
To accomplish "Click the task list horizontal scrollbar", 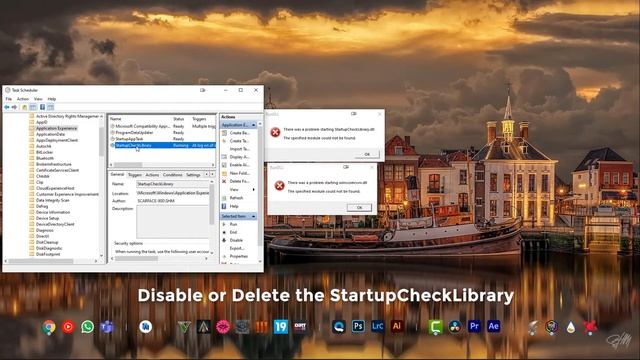I will (x=162, y=165).
